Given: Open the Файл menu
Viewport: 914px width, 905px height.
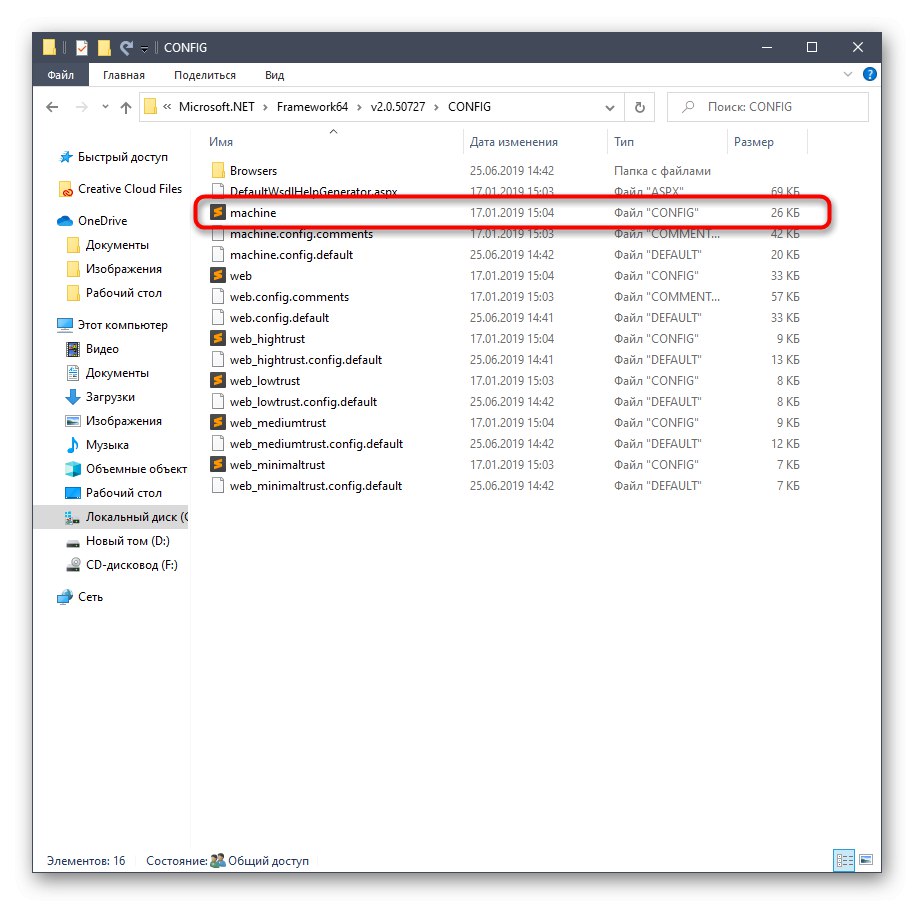Looking at the screenshot, I should 61,75.
